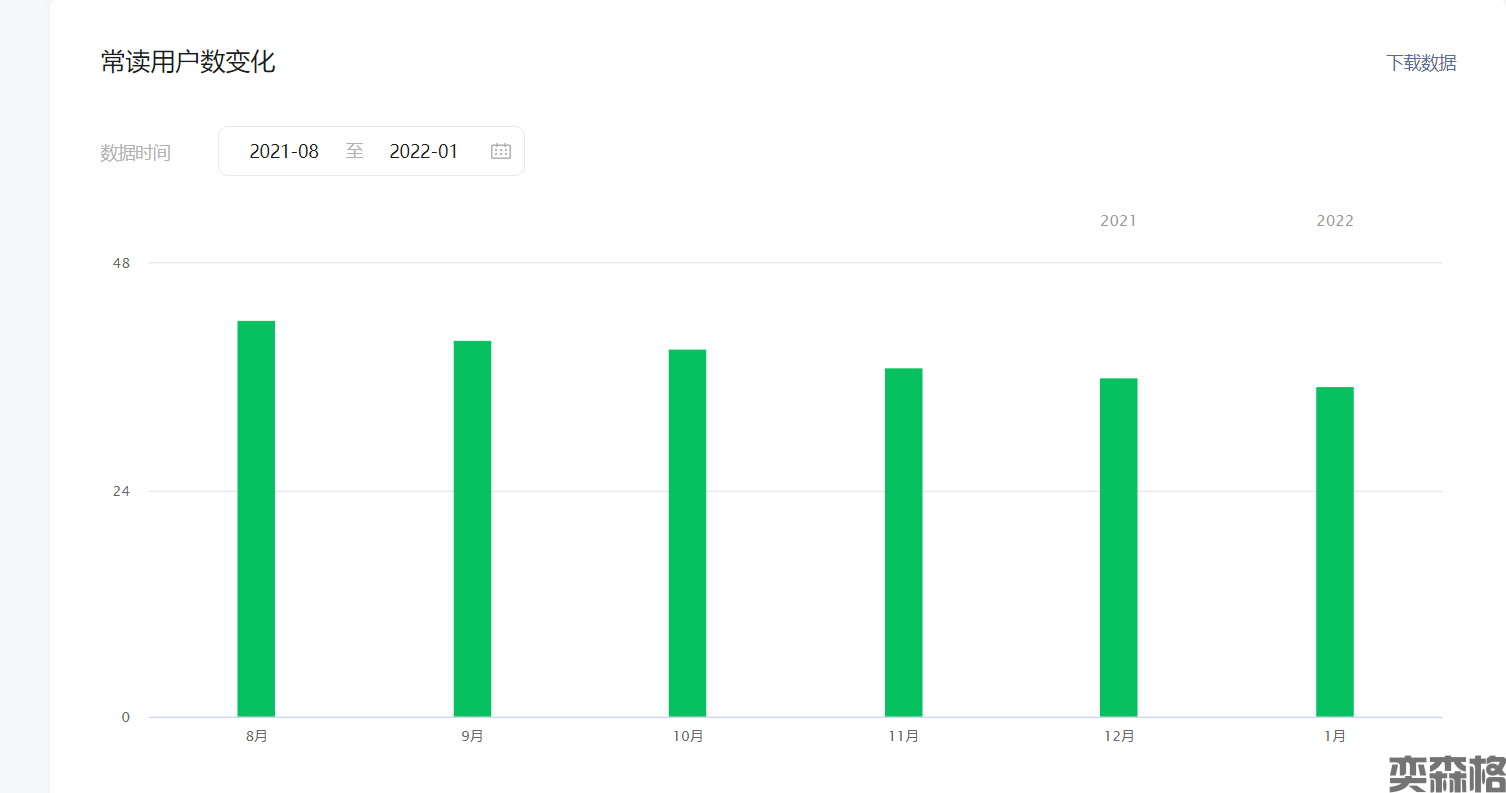Click the green bar for 8月

pos(256,519)
